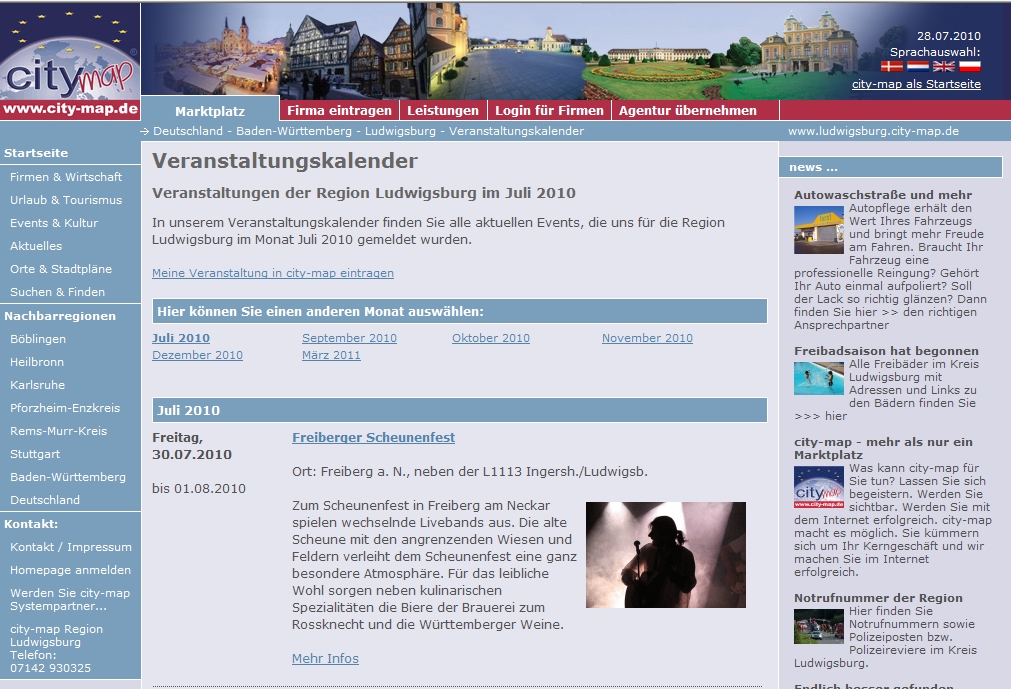Open the Freibadsaison swimming pool thumbnail

[x=819, y=378]
